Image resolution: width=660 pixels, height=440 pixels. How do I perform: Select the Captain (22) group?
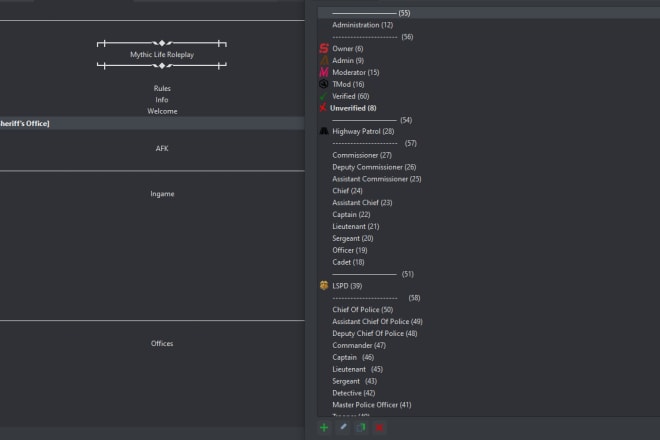[x=351, y=214]
